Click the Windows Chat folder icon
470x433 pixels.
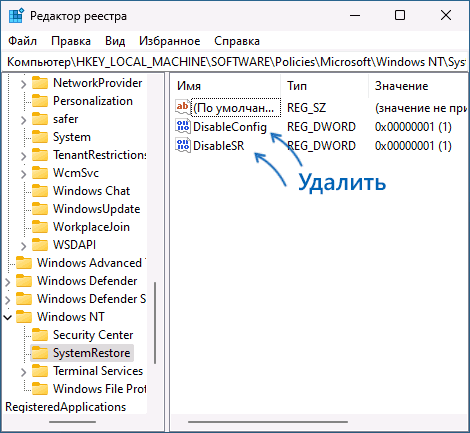coord(40,191)
